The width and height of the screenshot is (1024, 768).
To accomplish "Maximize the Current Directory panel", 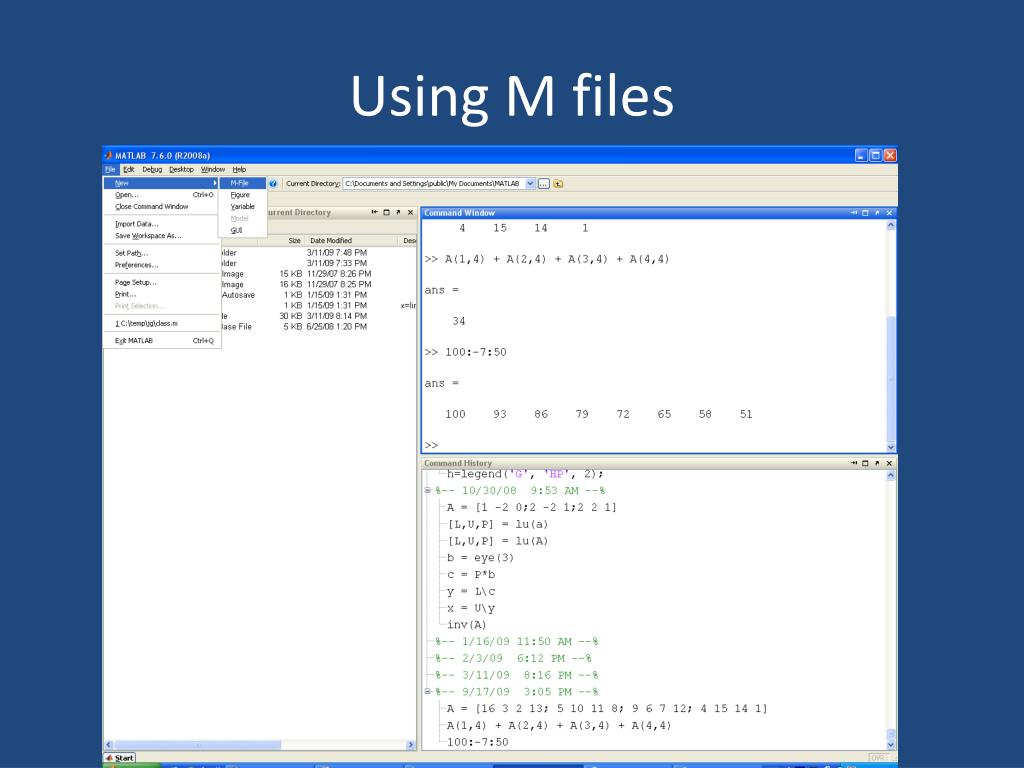I will [386, 213].
